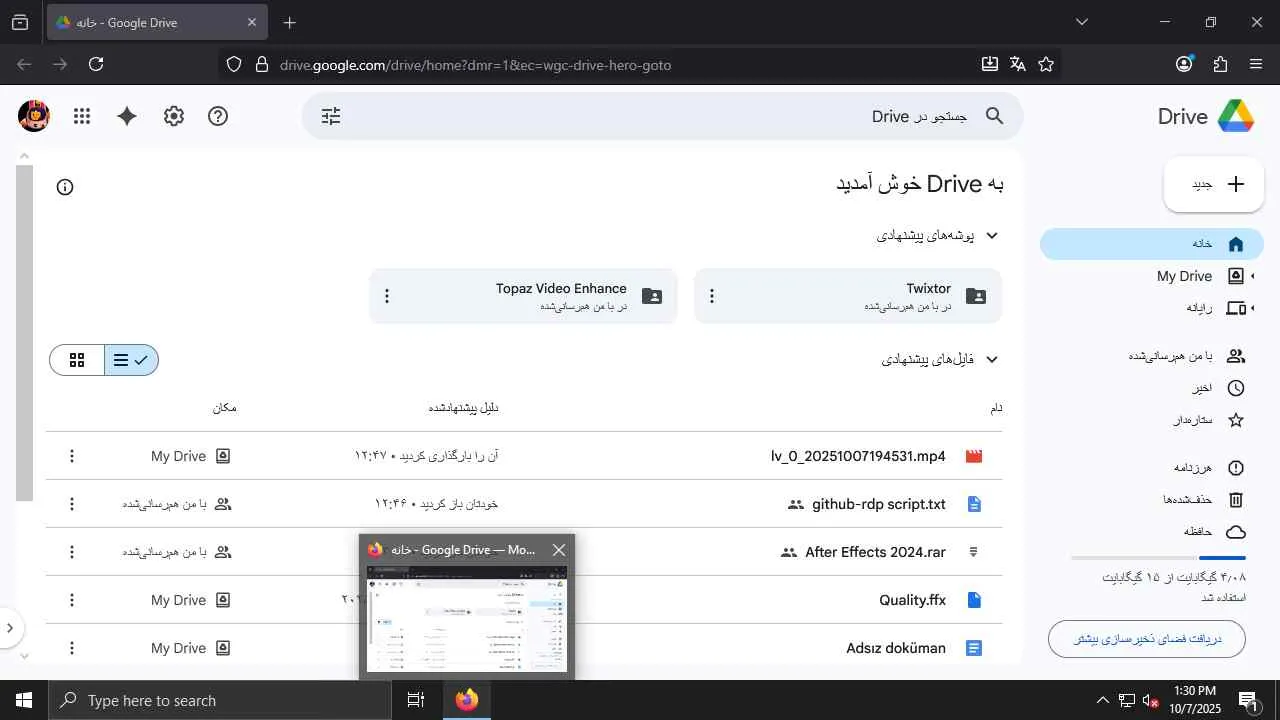Collapse the suggested files section

(x=992, y=360)
